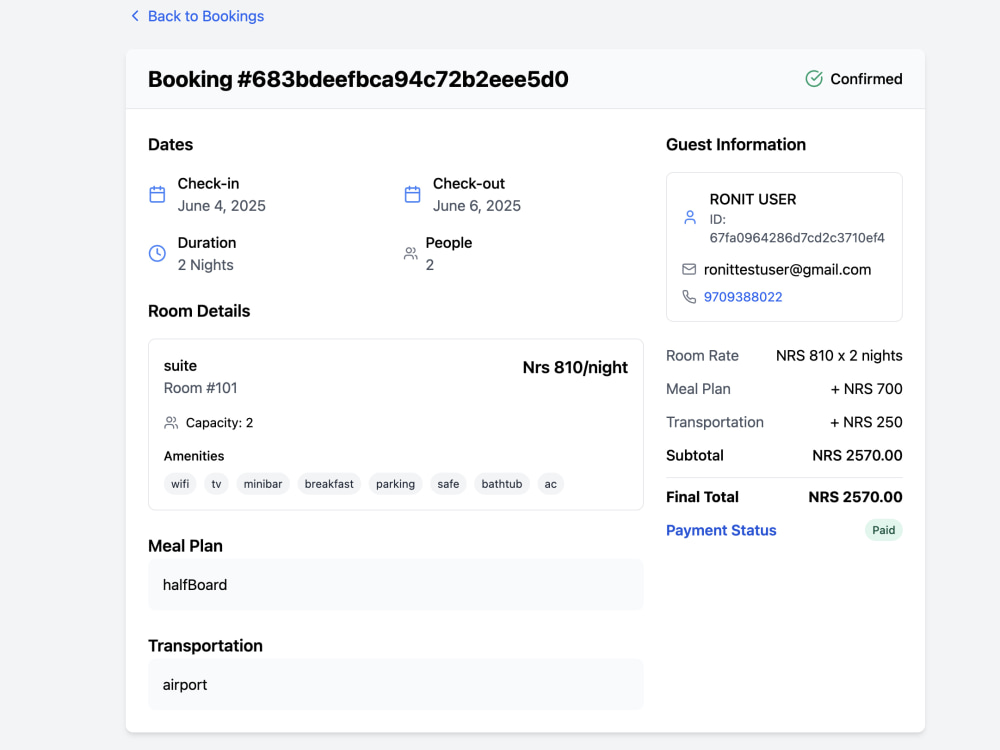Screen dimensions: 1000x750
Task: Click the Subtotal NRS 2570.00 amount
Action: 857,455
